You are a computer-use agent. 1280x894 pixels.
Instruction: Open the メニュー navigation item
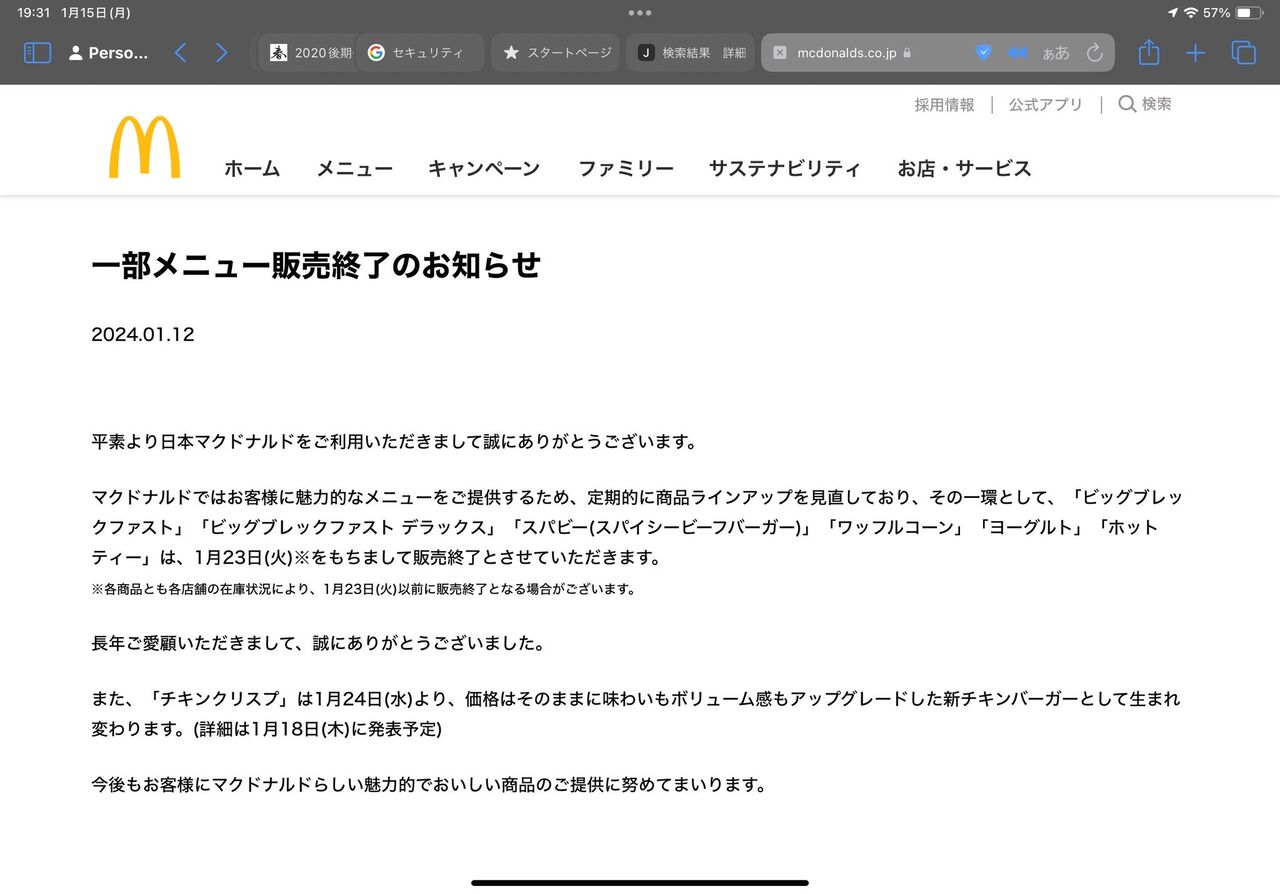click(x=354, y=169)
